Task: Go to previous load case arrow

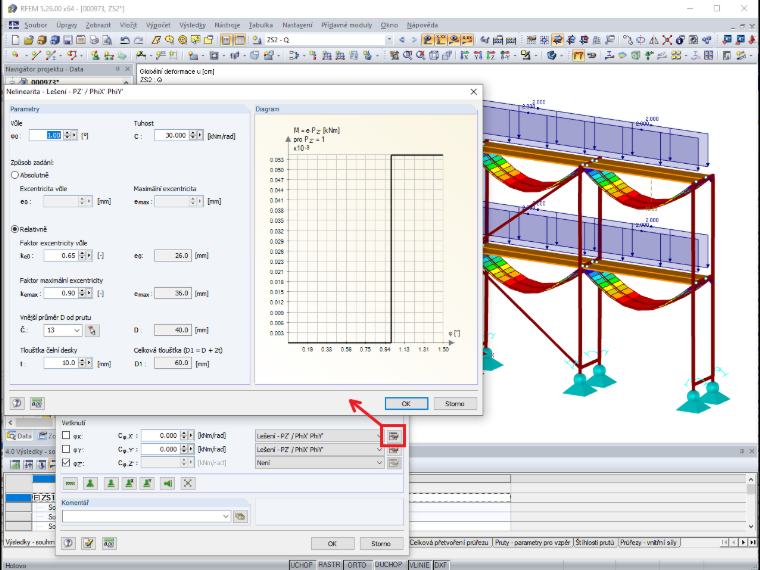Action: [402, 40]
